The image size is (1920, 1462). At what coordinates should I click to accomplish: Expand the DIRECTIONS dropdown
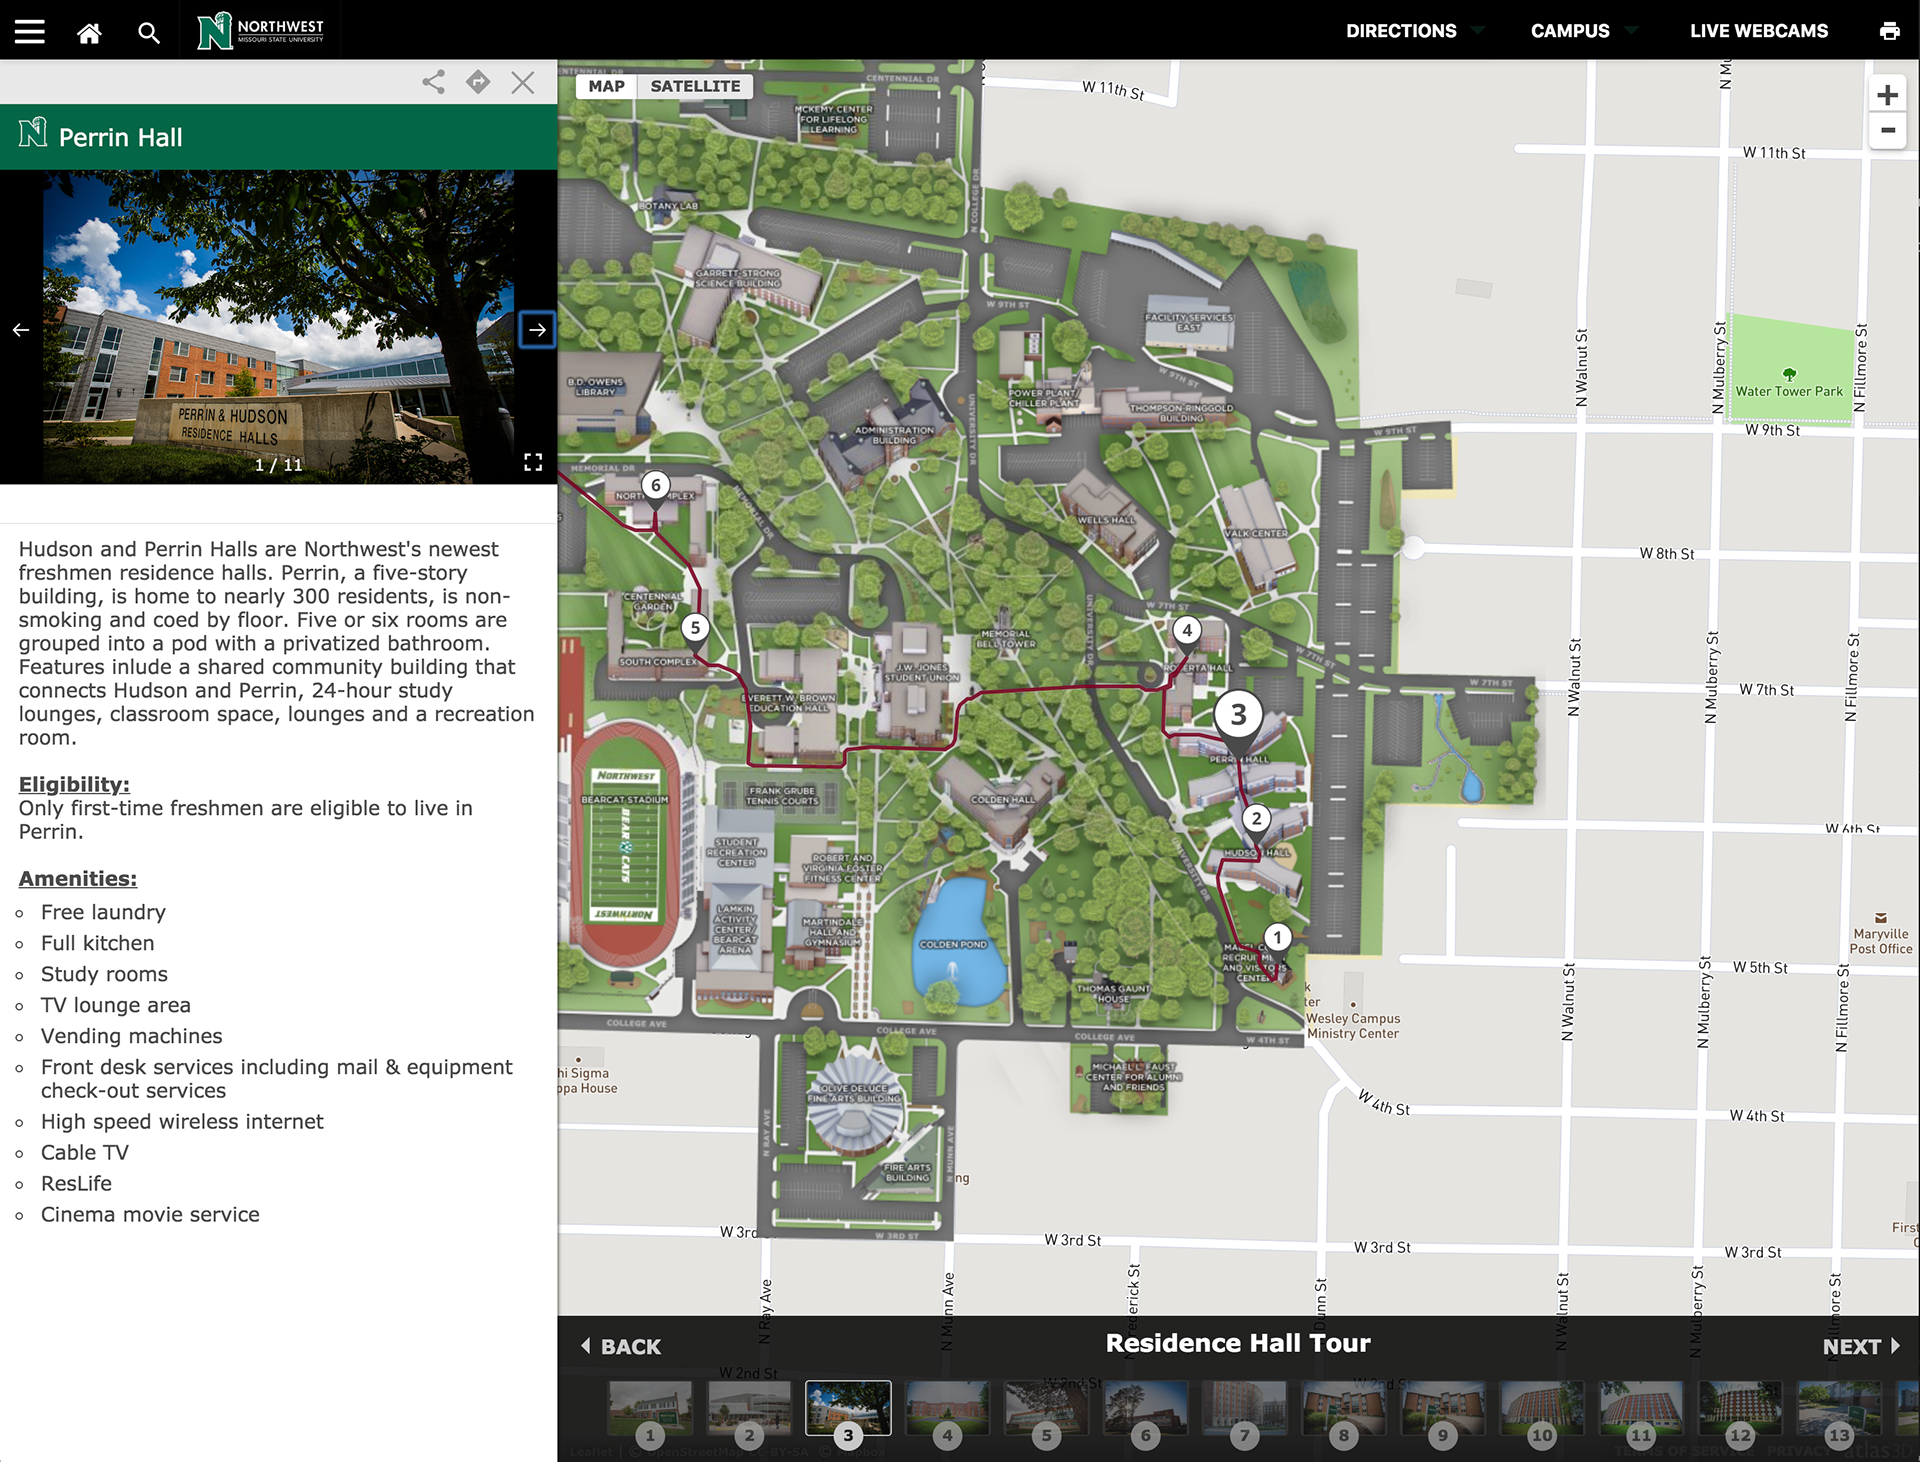click(1413, 31)
